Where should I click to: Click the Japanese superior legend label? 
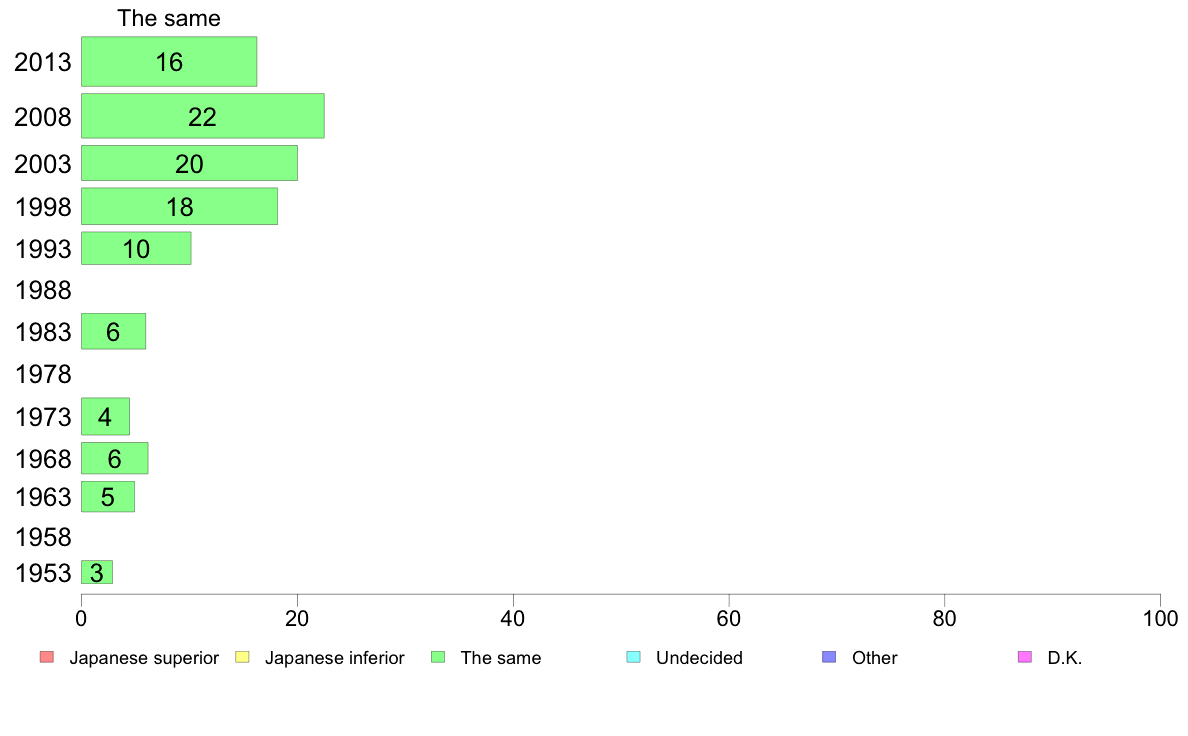[x=144, y=657]
